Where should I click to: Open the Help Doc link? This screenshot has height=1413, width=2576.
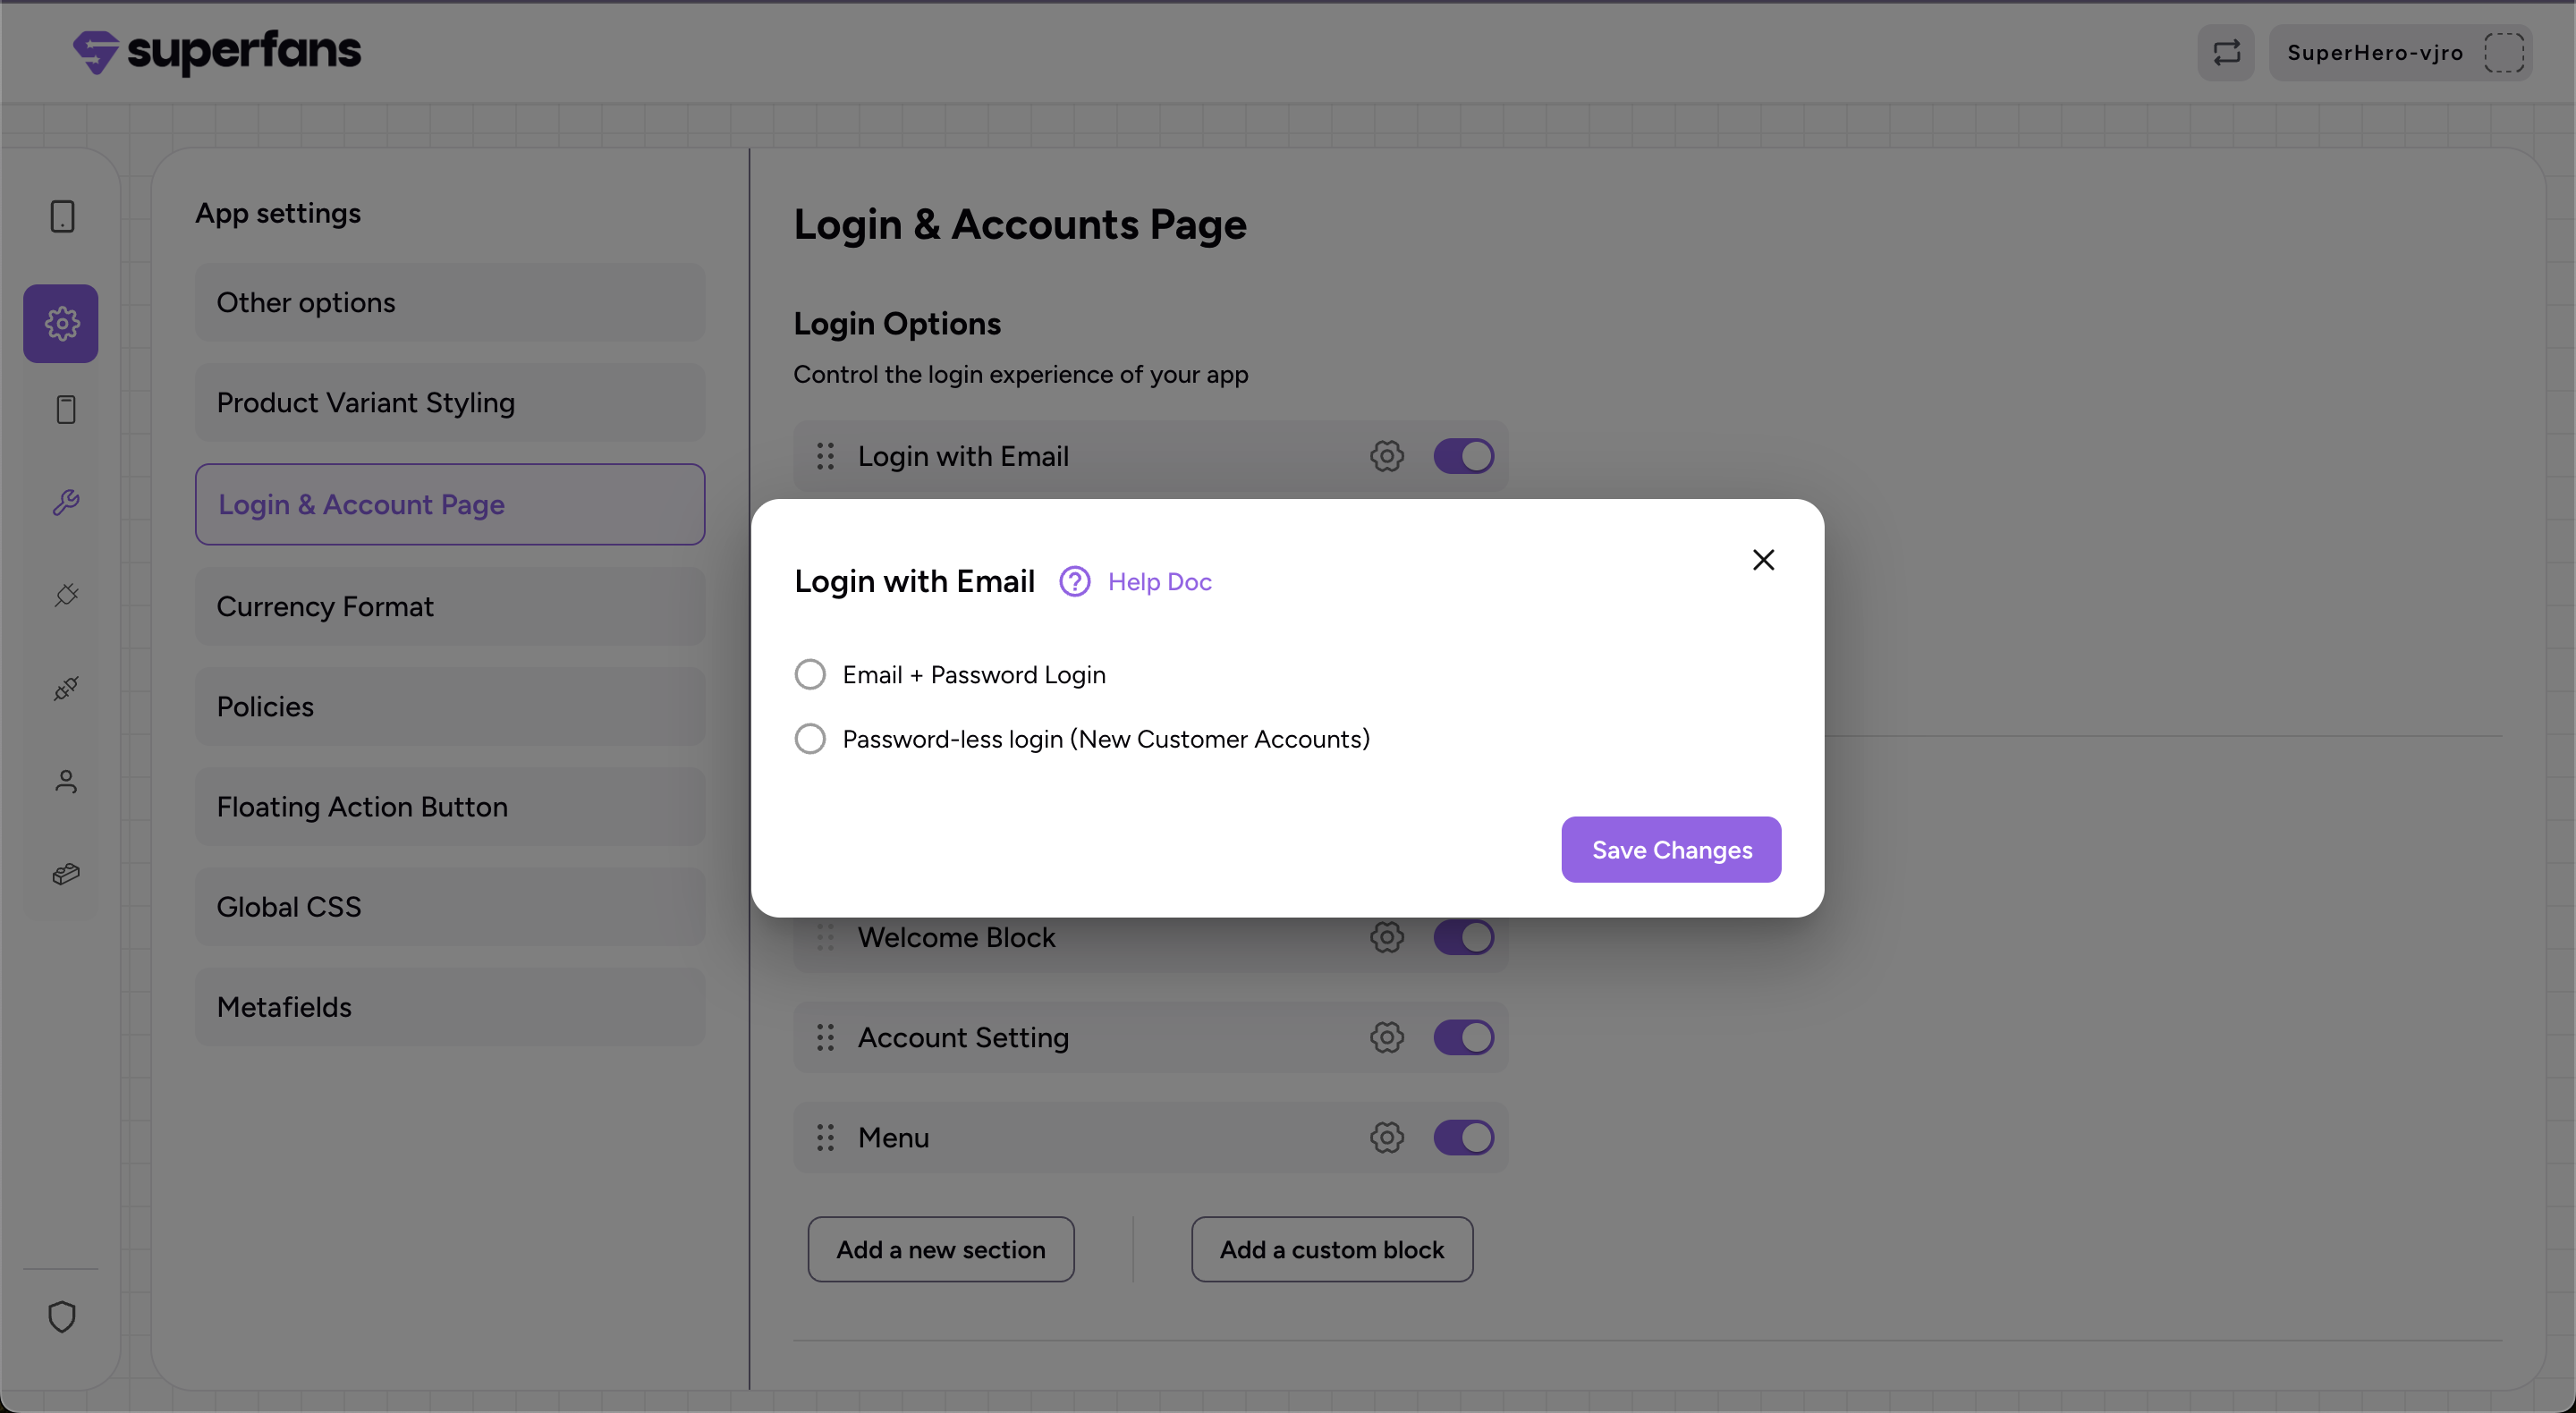point(1159,582)
